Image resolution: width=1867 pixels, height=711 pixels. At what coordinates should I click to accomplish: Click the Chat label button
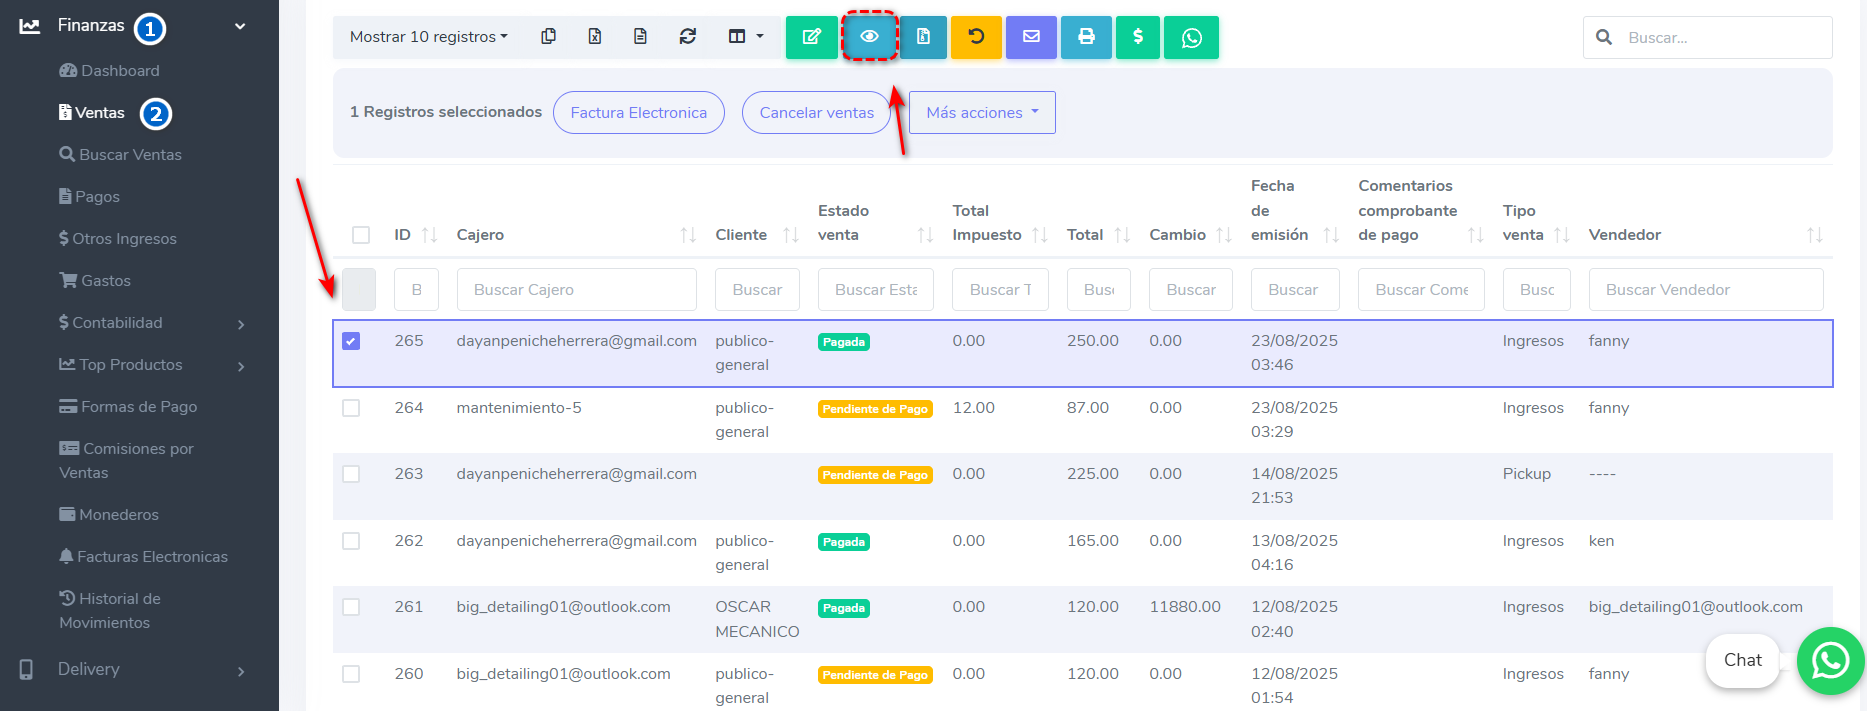coord(1743,660)
